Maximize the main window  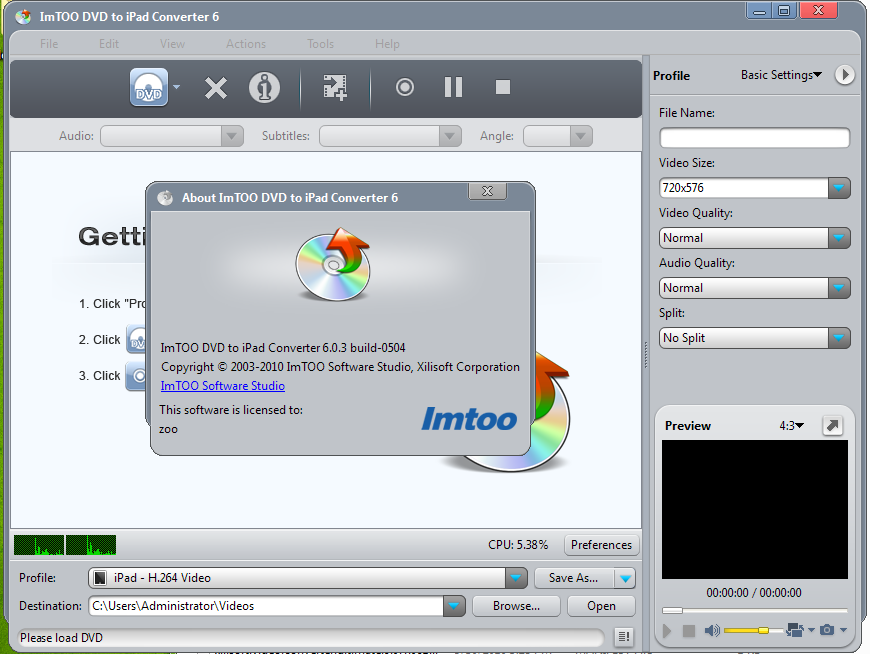pyautogui.click(x=784, y=11)
